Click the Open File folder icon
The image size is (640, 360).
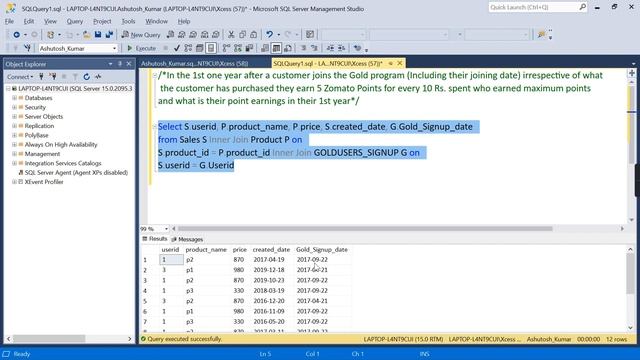coord(87,35)
